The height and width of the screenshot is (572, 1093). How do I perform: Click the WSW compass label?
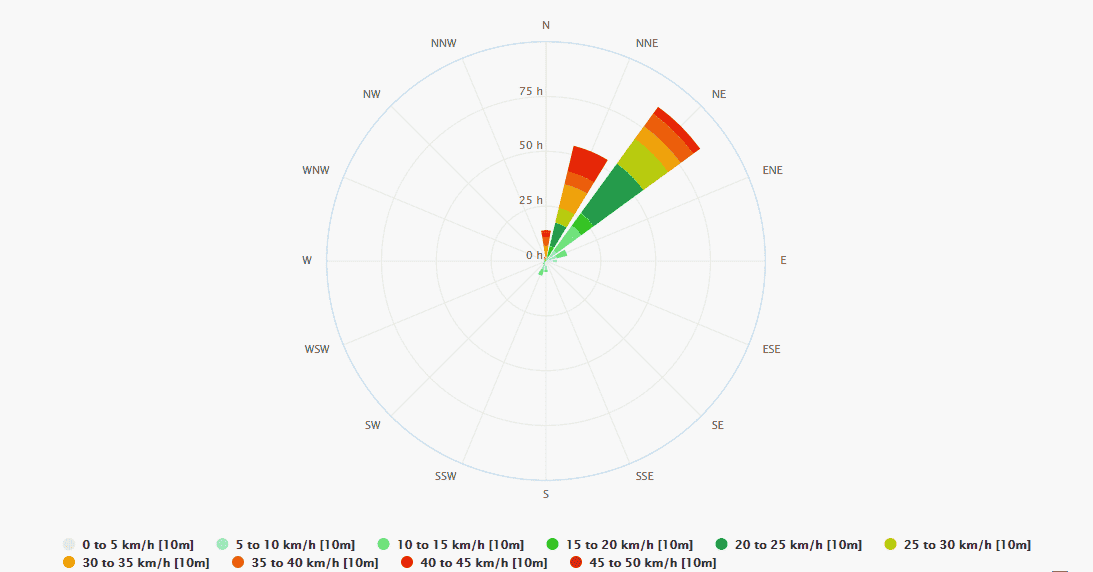317,349
